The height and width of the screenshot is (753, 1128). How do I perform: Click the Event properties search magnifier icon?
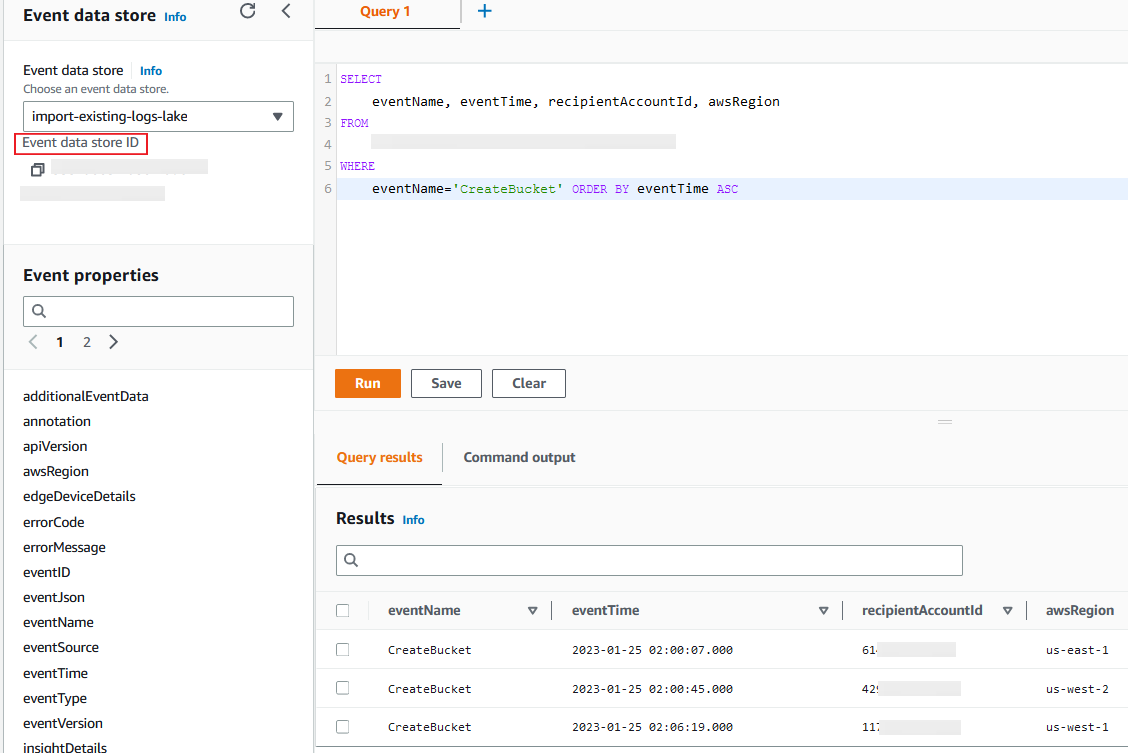(36, 311)
